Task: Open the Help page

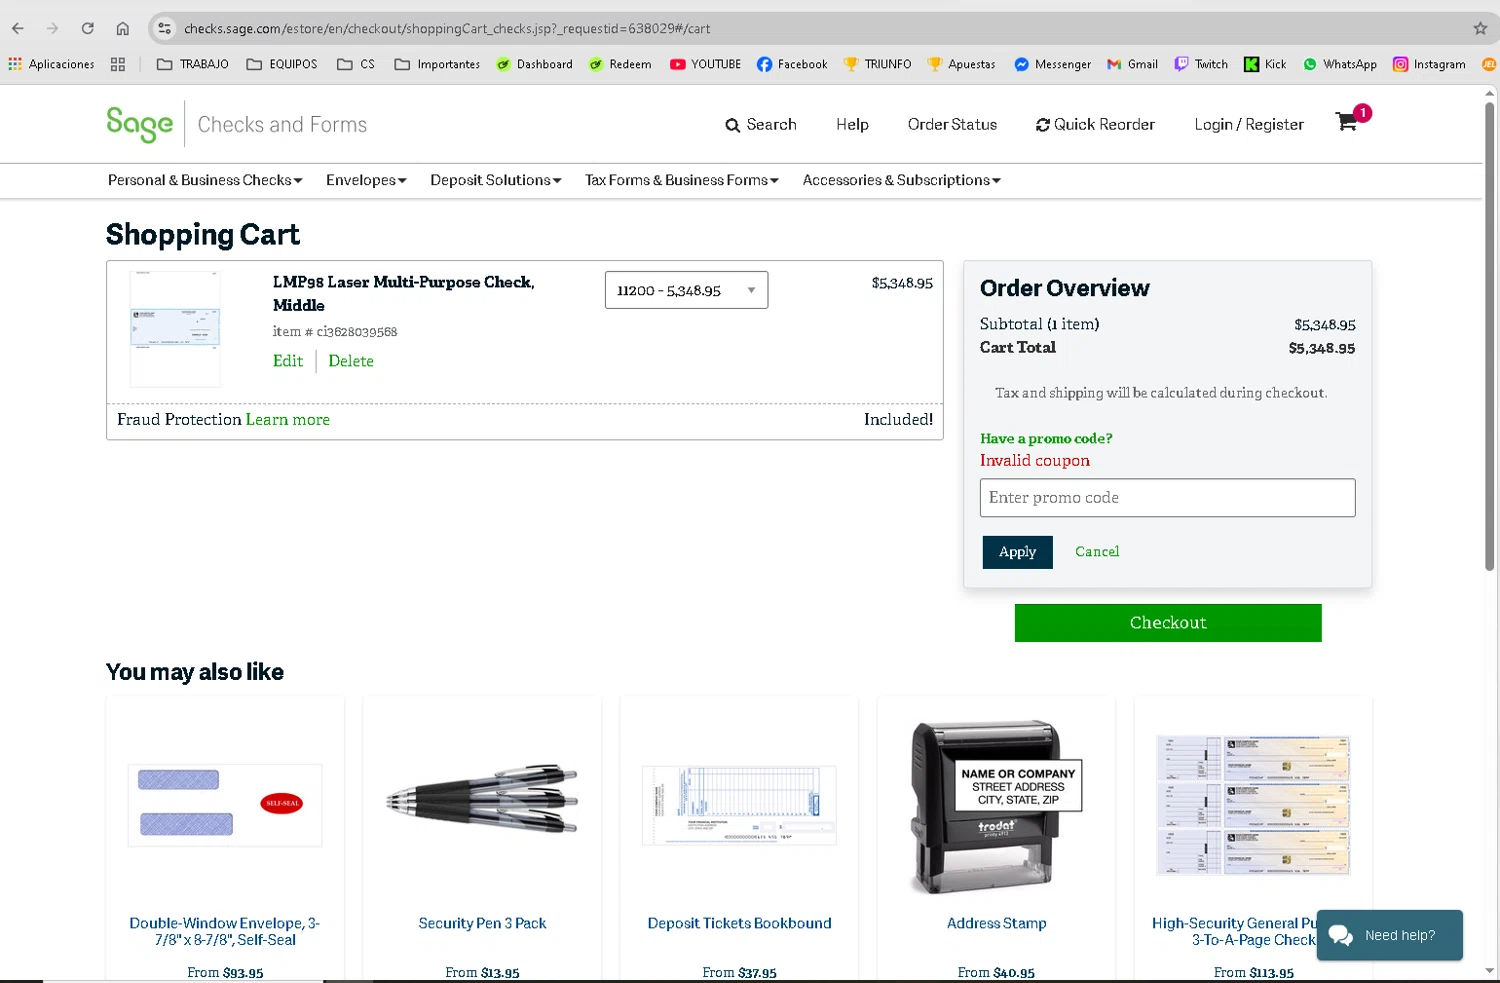Action: (852, 125)
